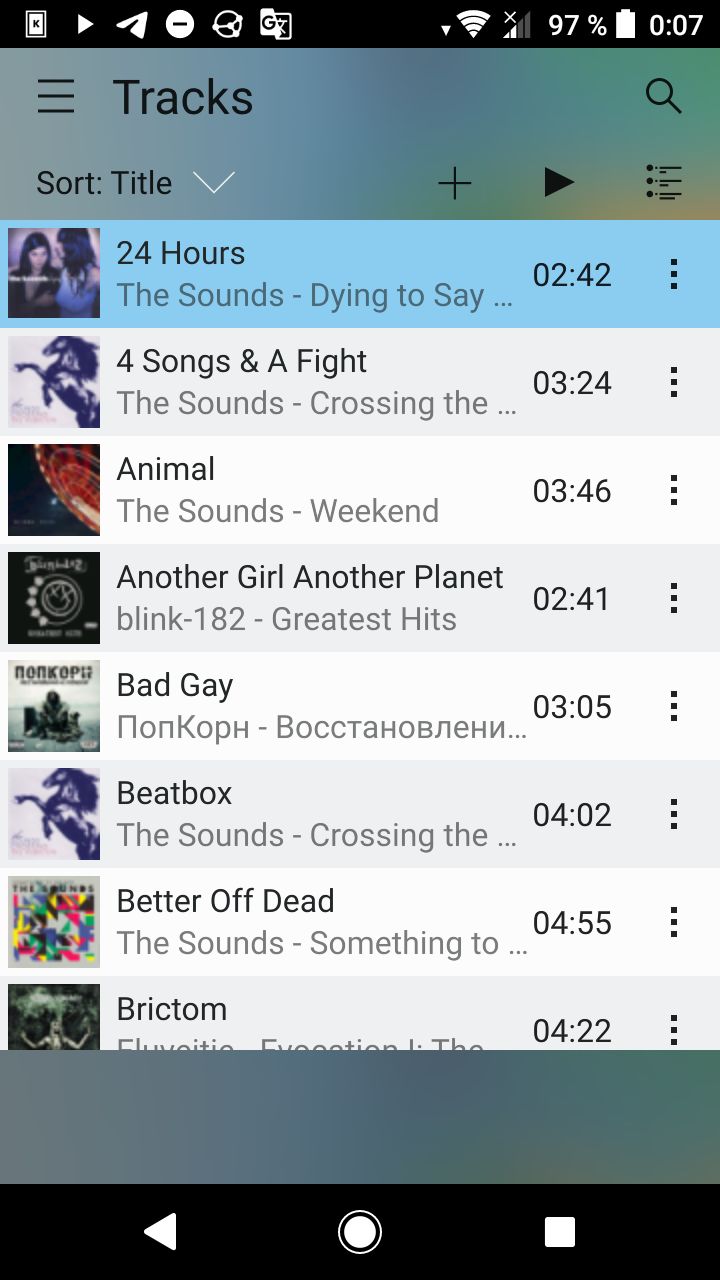Image resolution: width=720 pixels, height=1280 pixels.
Task: Click the plus add icon
Action: [454, 183]
